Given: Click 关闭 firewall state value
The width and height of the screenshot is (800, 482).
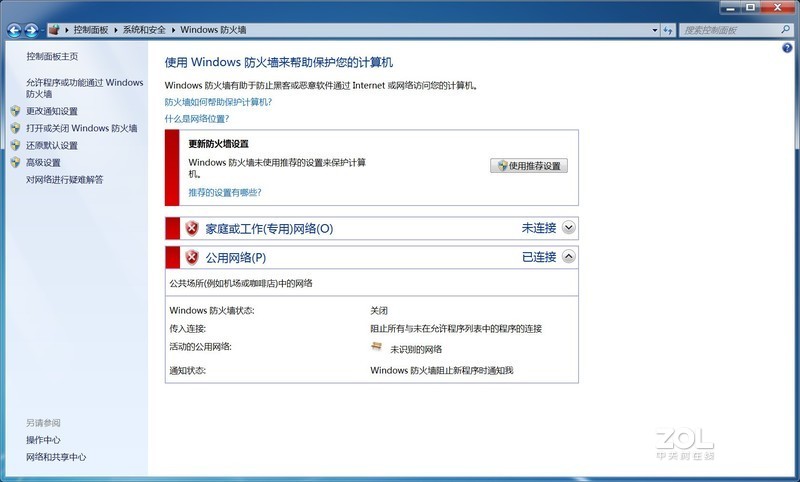Looking at the screenshot, I should [x=379, y=310].
